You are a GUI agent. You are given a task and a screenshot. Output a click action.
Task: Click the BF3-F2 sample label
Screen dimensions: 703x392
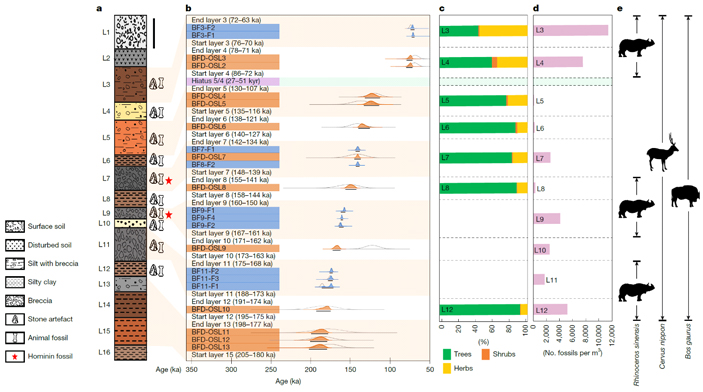coord(203,28)
